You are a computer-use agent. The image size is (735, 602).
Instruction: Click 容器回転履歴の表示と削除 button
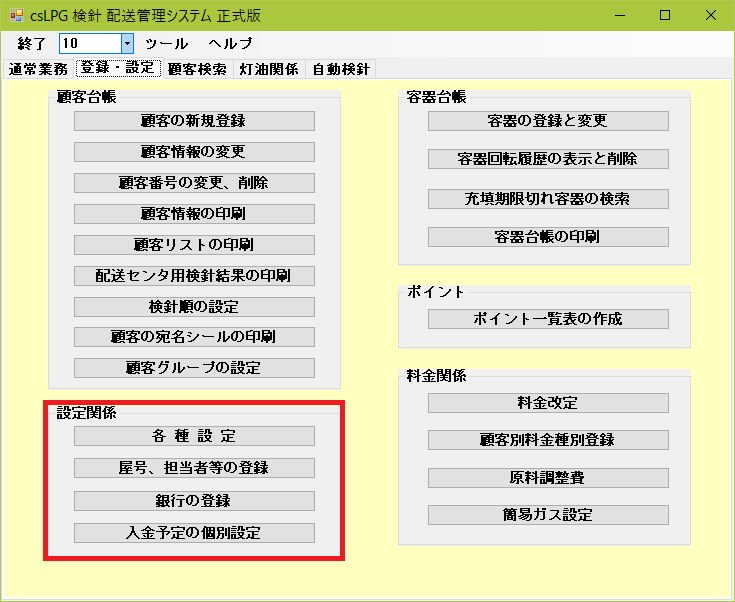click(548, 159)
